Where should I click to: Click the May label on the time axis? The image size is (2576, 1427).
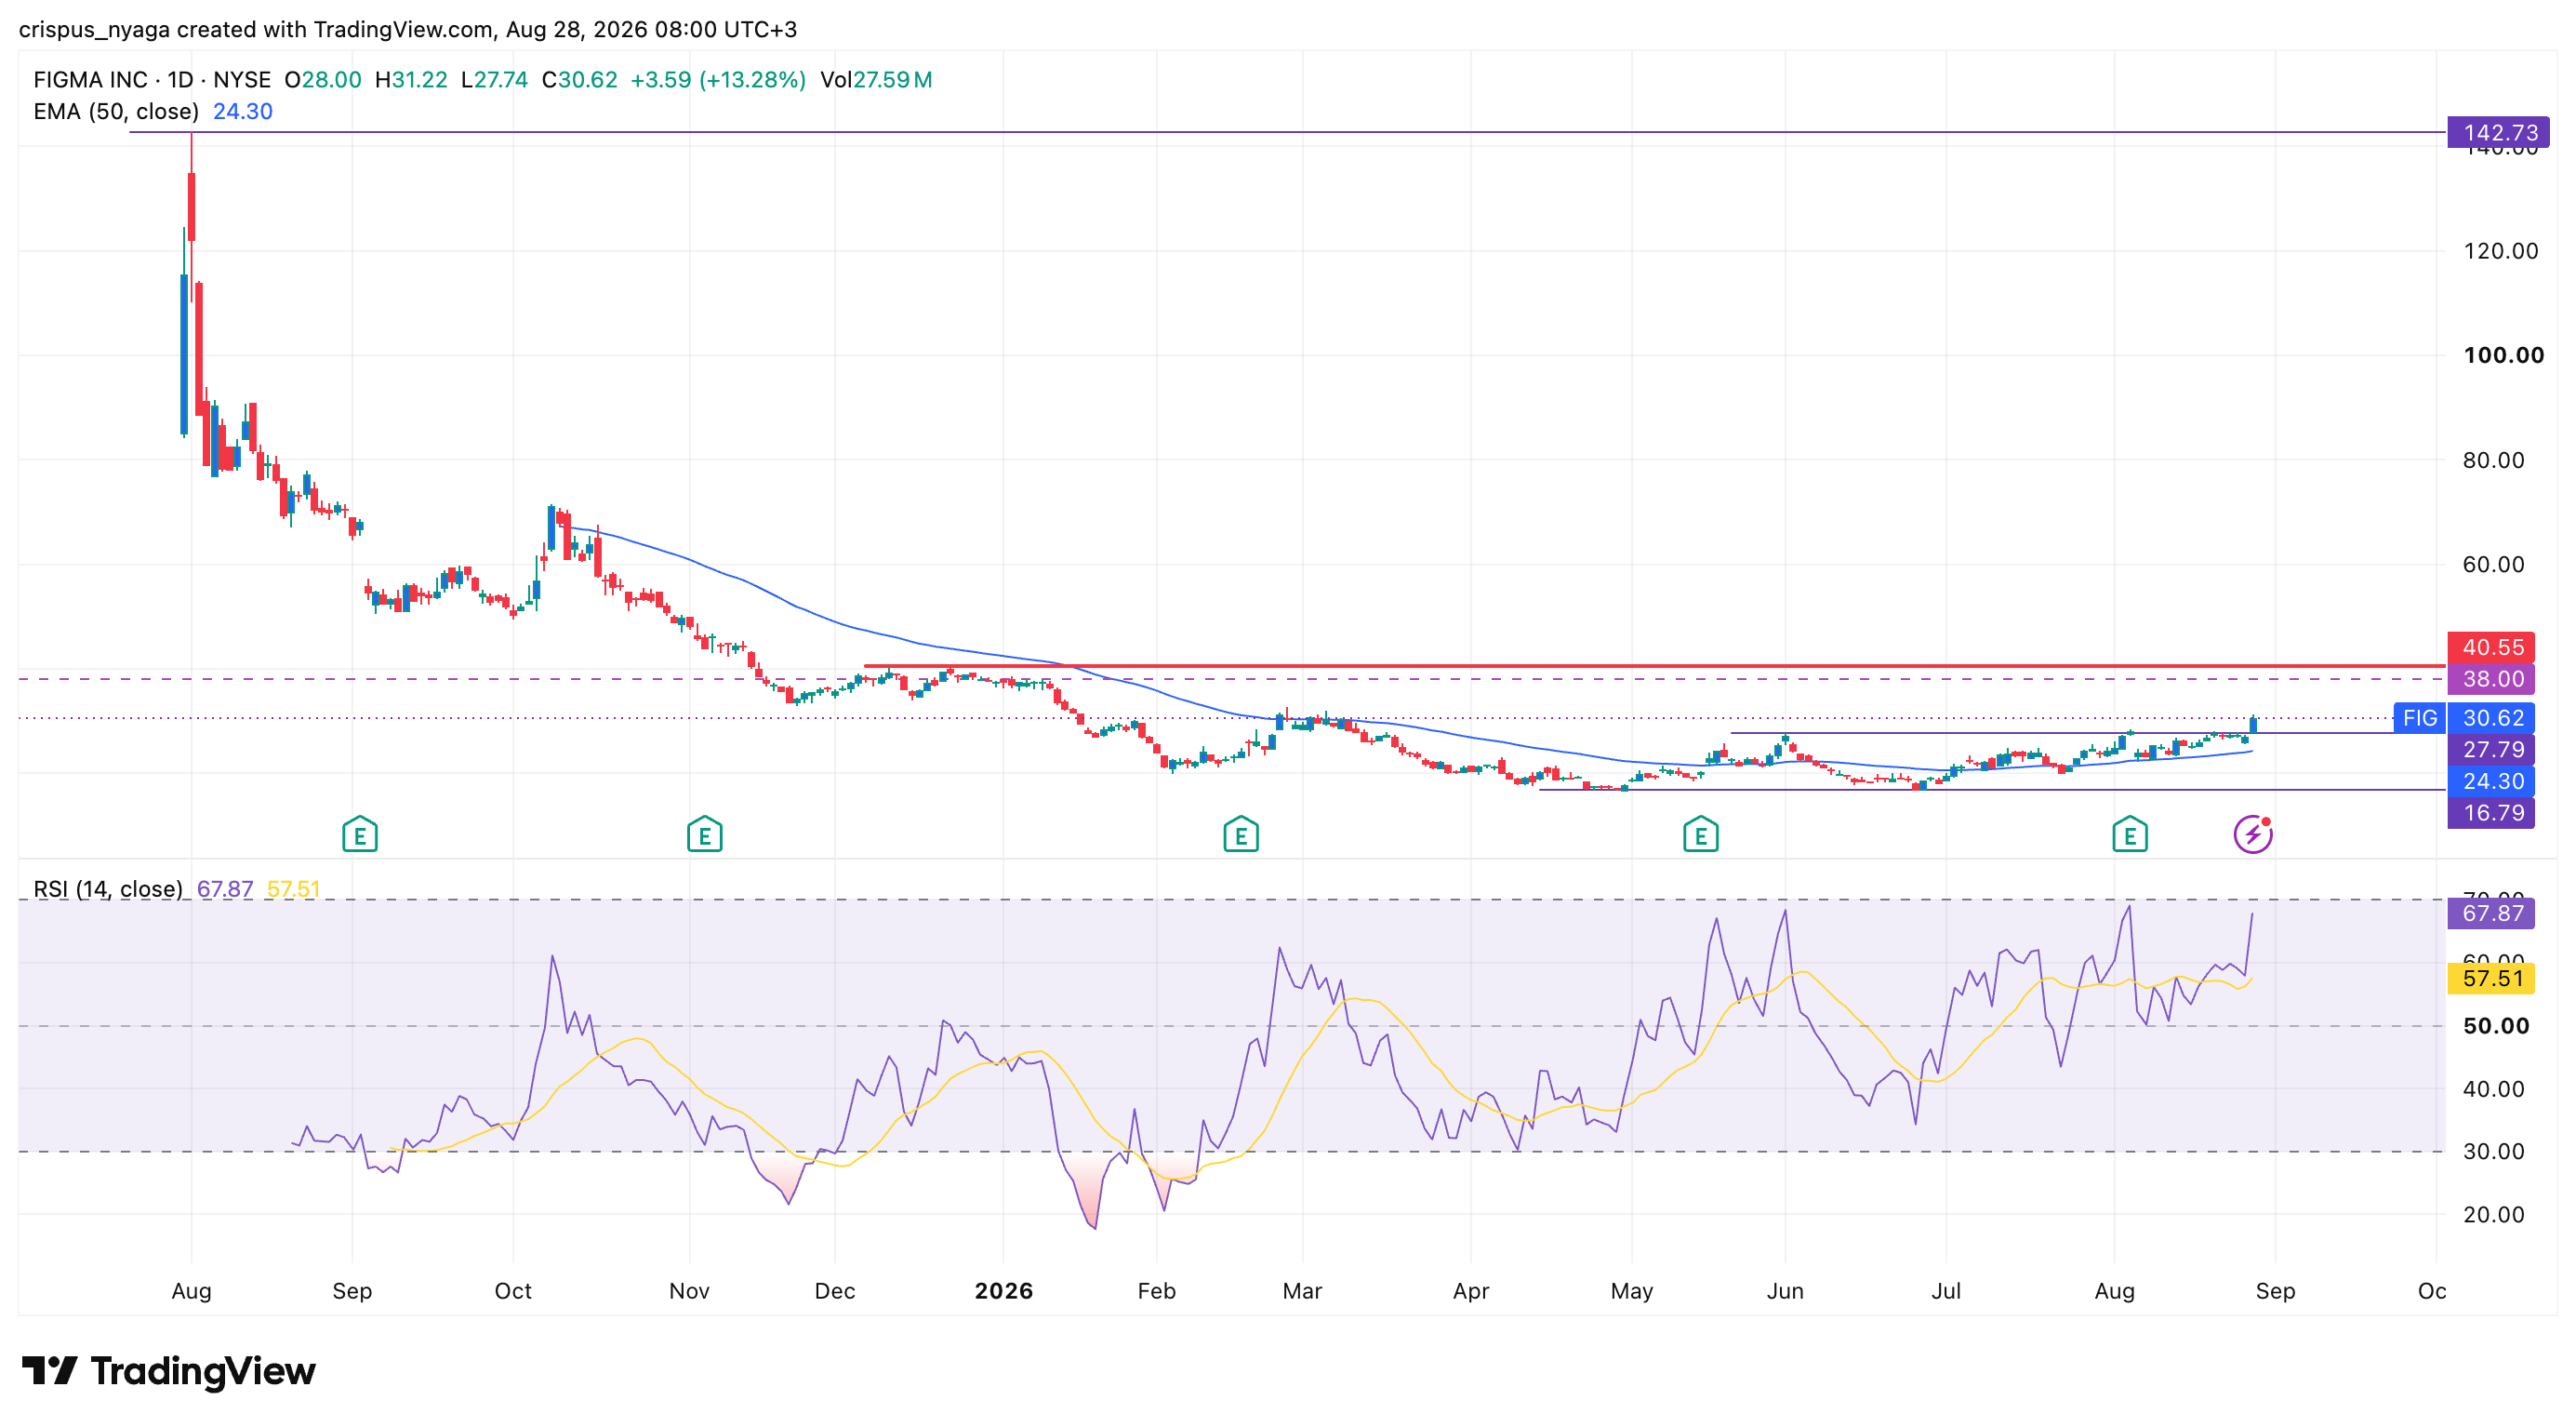tap(1632, 1291)
